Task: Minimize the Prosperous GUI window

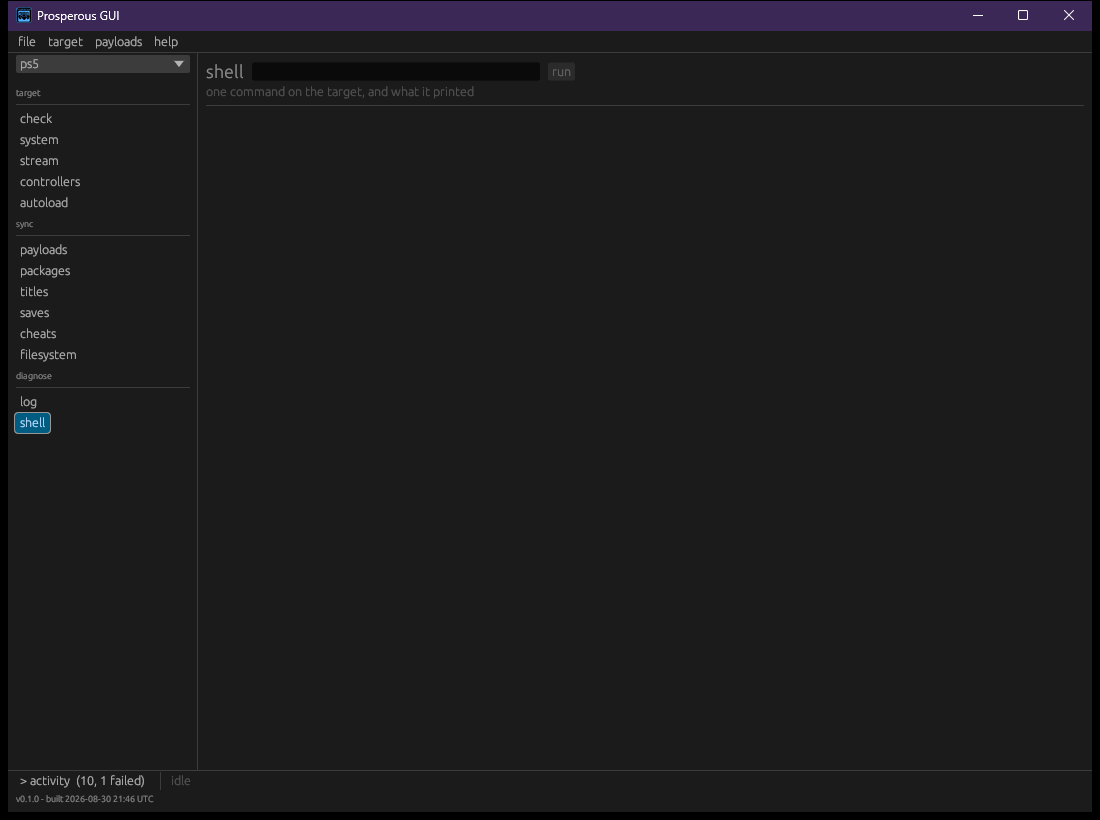Action: 978,15
